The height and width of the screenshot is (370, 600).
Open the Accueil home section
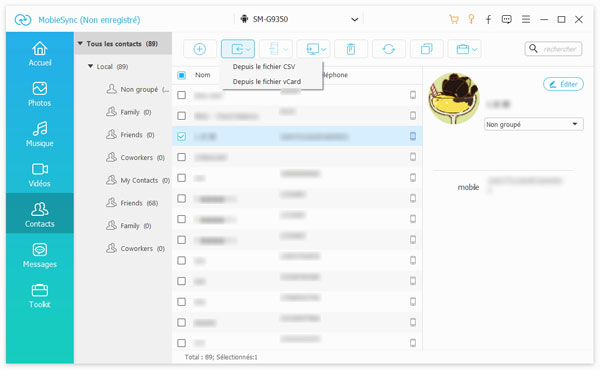coord(40,54)
